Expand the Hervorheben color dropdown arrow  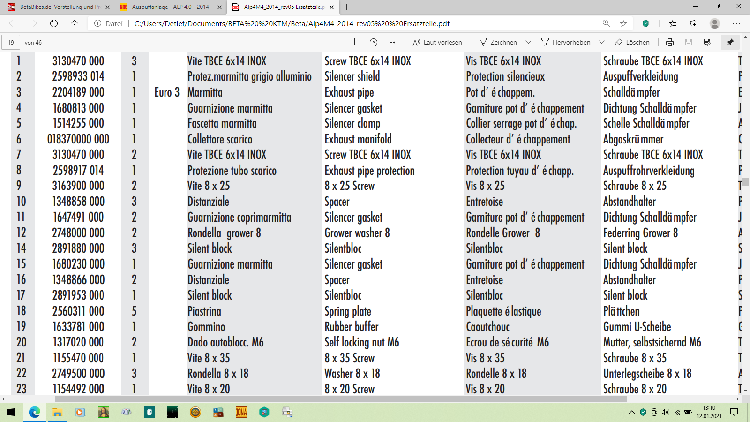click(603, 42)
